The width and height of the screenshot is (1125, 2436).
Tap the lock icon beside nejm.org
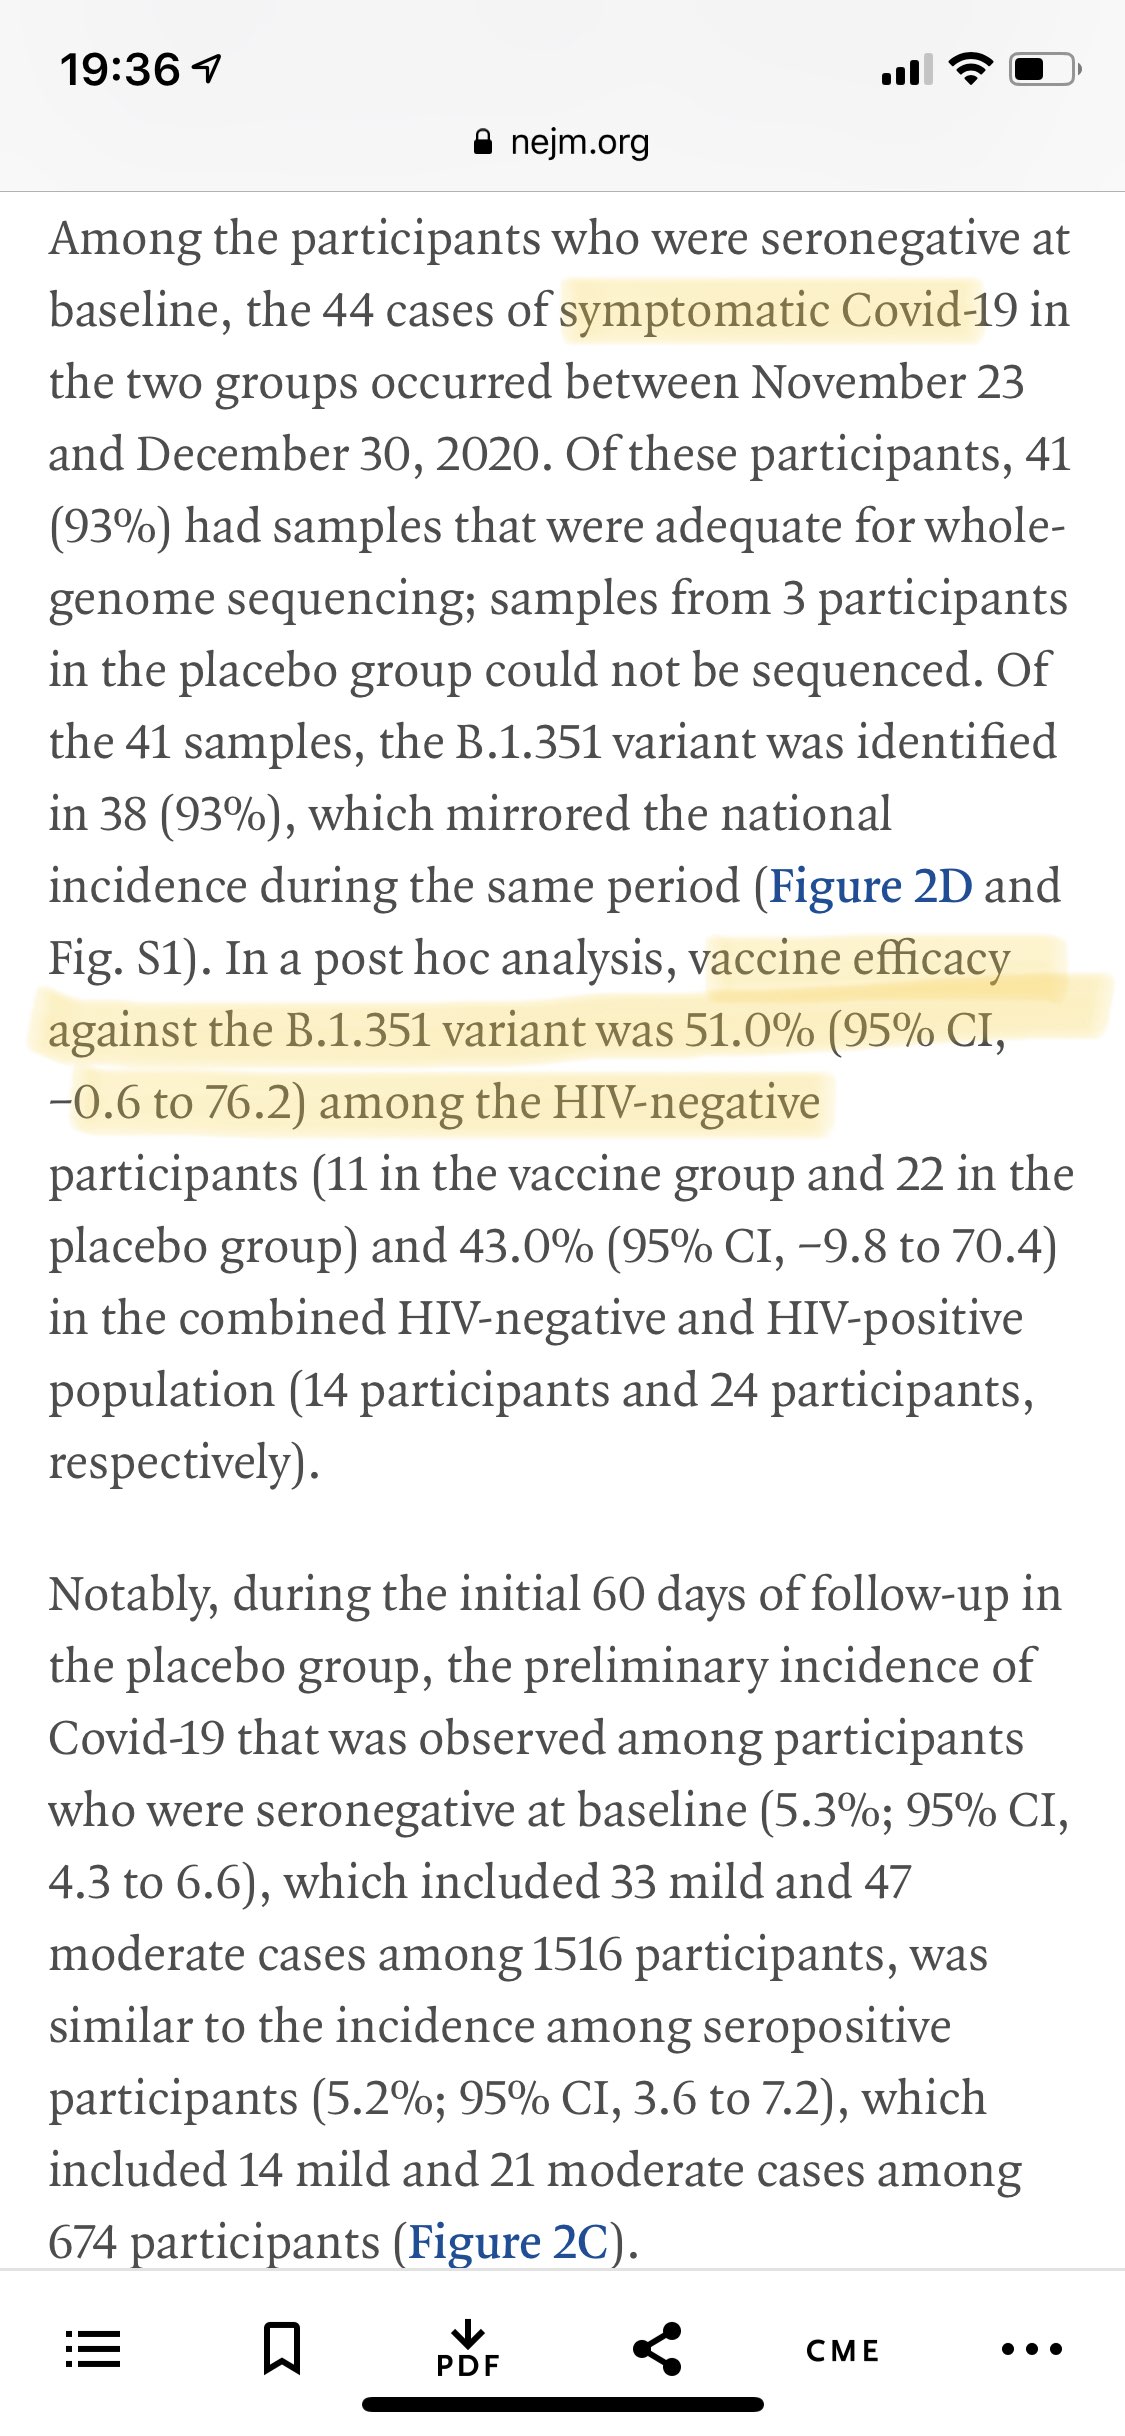[483, 142]
